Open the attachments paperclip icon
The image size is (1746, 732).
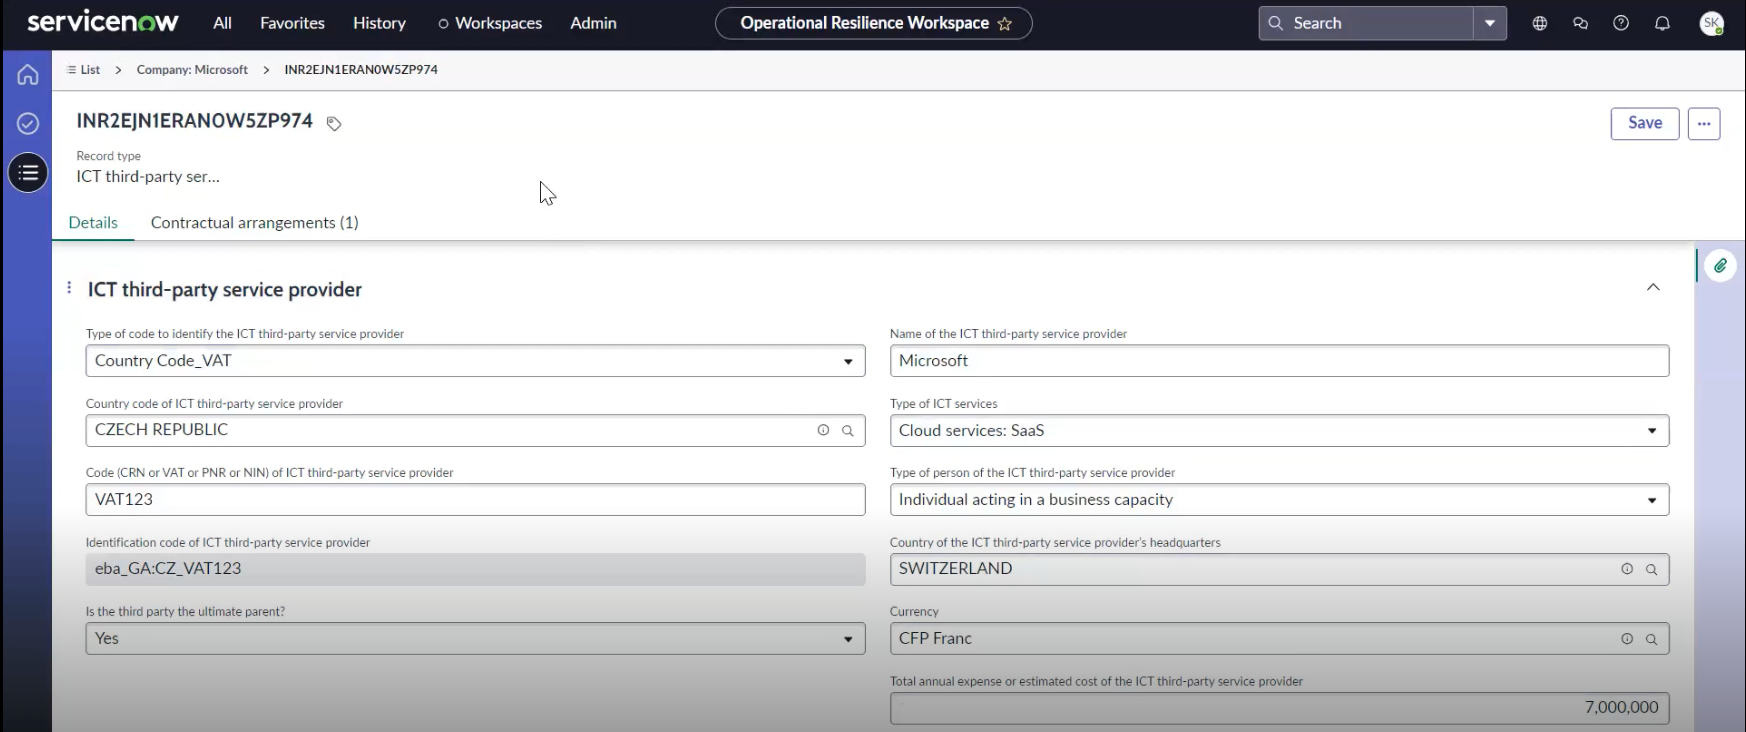(x=1720, y=266)
